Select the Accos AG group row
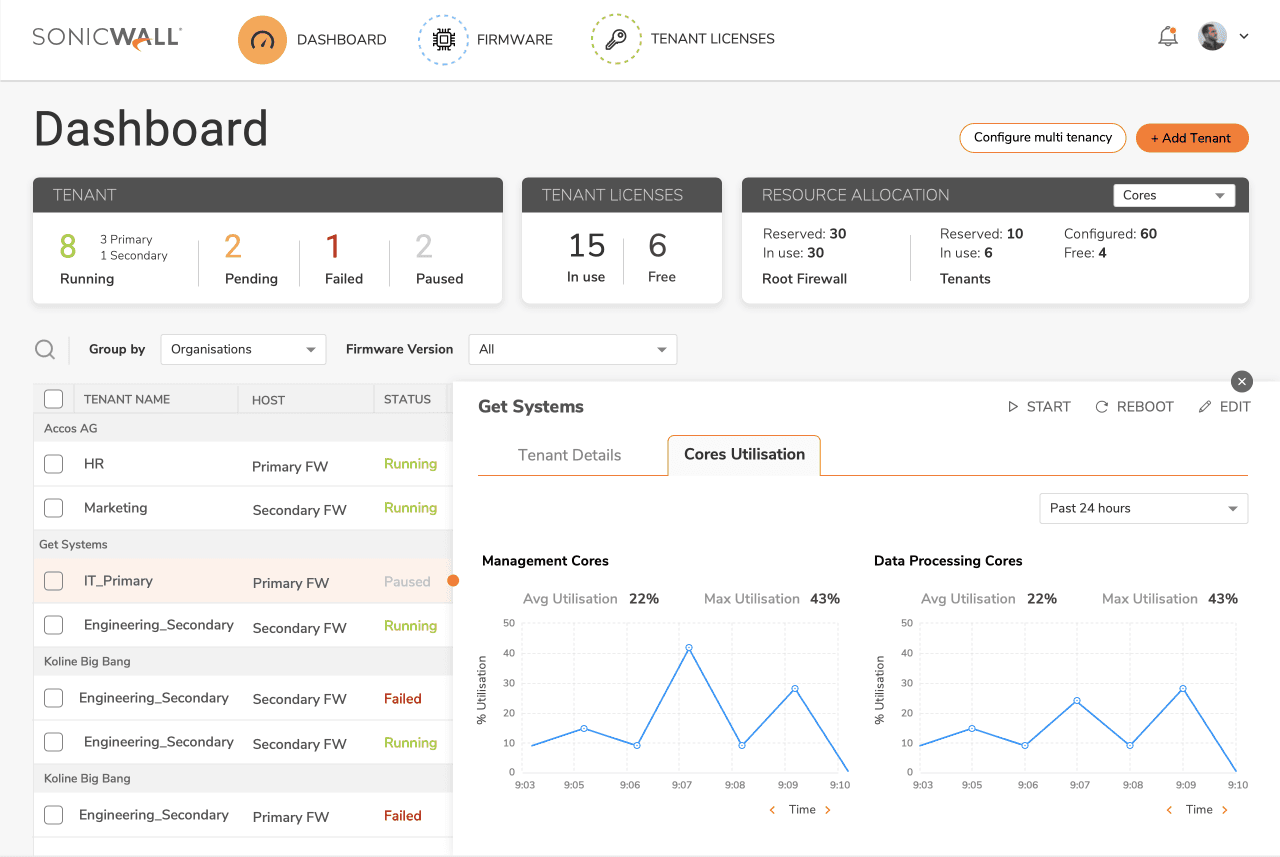1280x857 pixels. pyautogui.click(x=242, y=428)
